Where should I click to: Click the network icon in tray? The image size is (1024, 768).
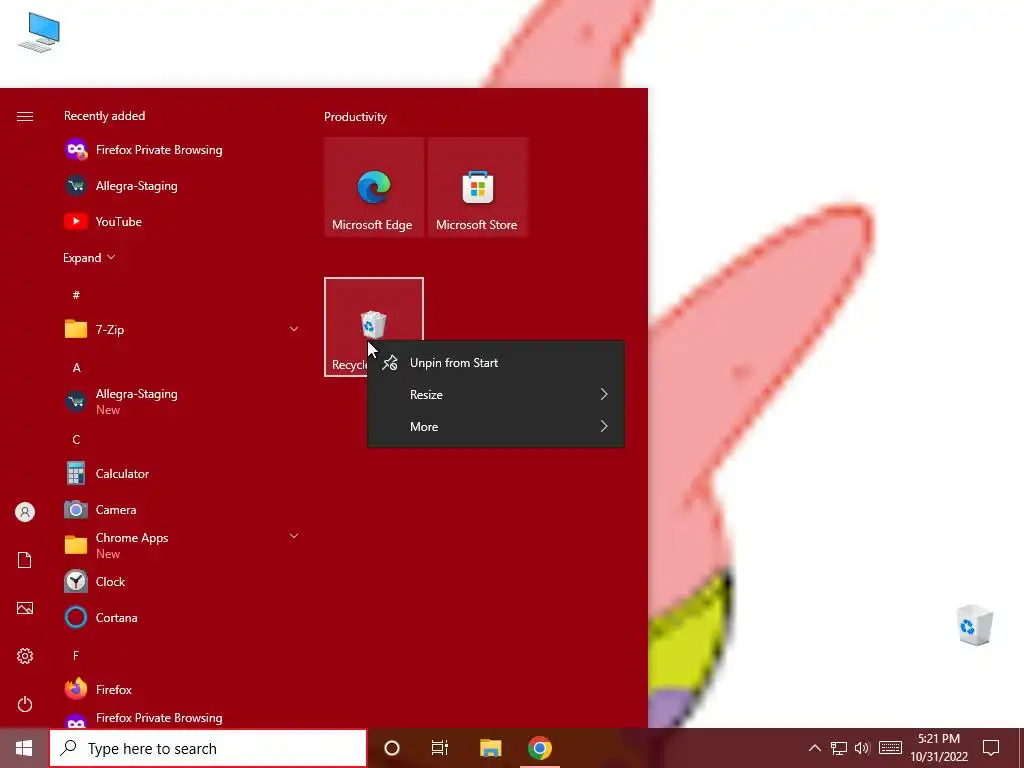[x=839, y=748]
